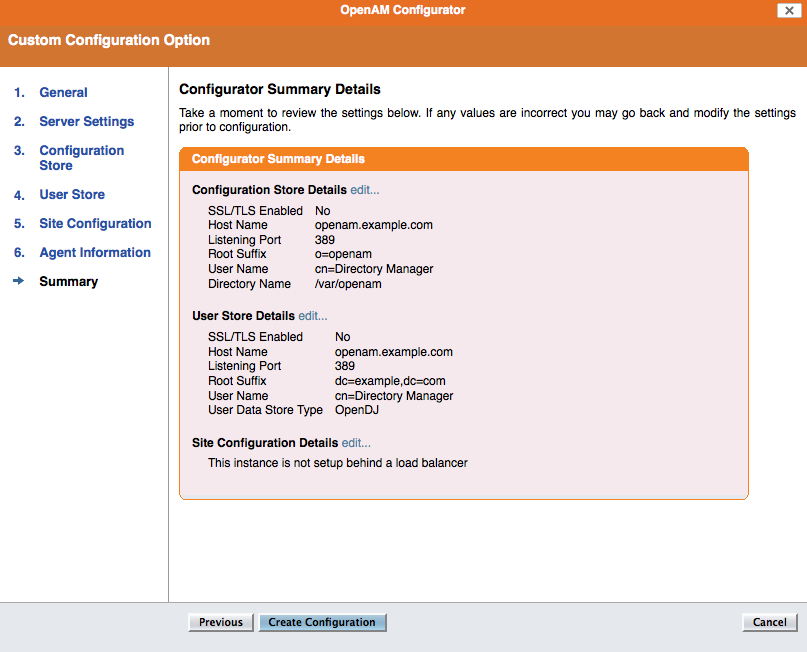807x652 pixels.
Task: Click the Configuration Store host name openam.example.com
Action: tap(374, 225)
